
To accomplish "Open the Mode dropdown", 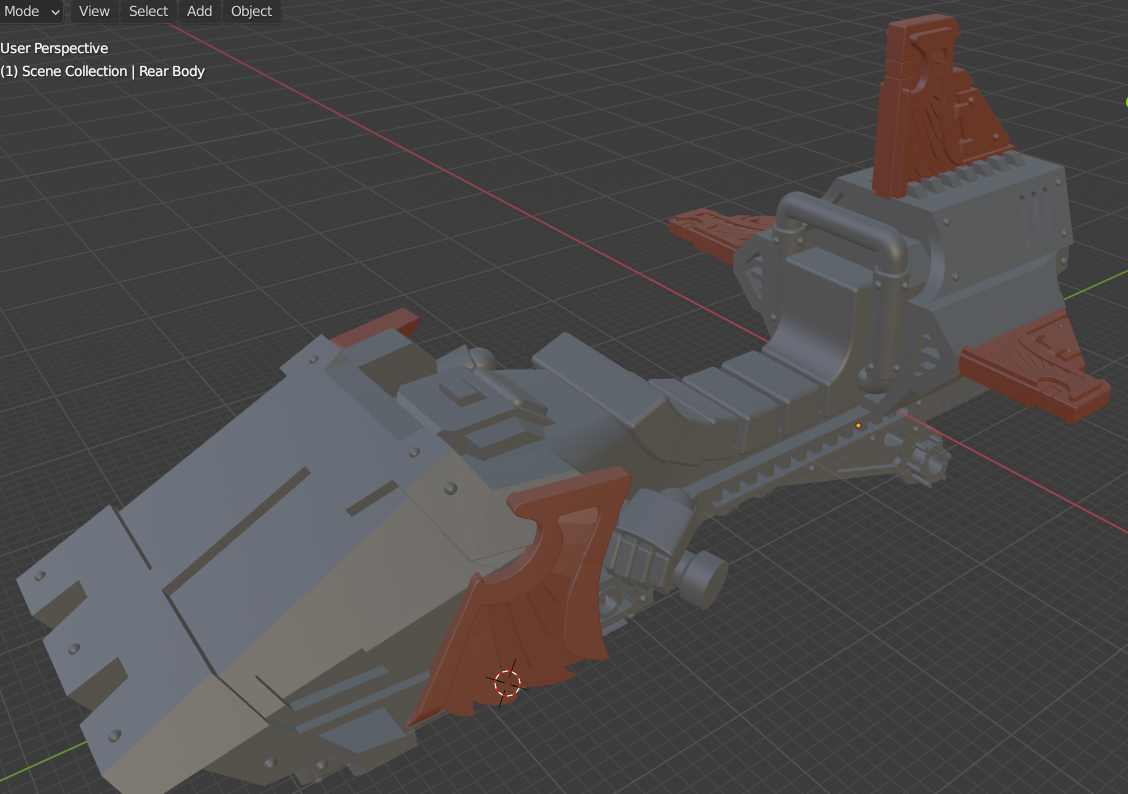I will coord(23,11).
